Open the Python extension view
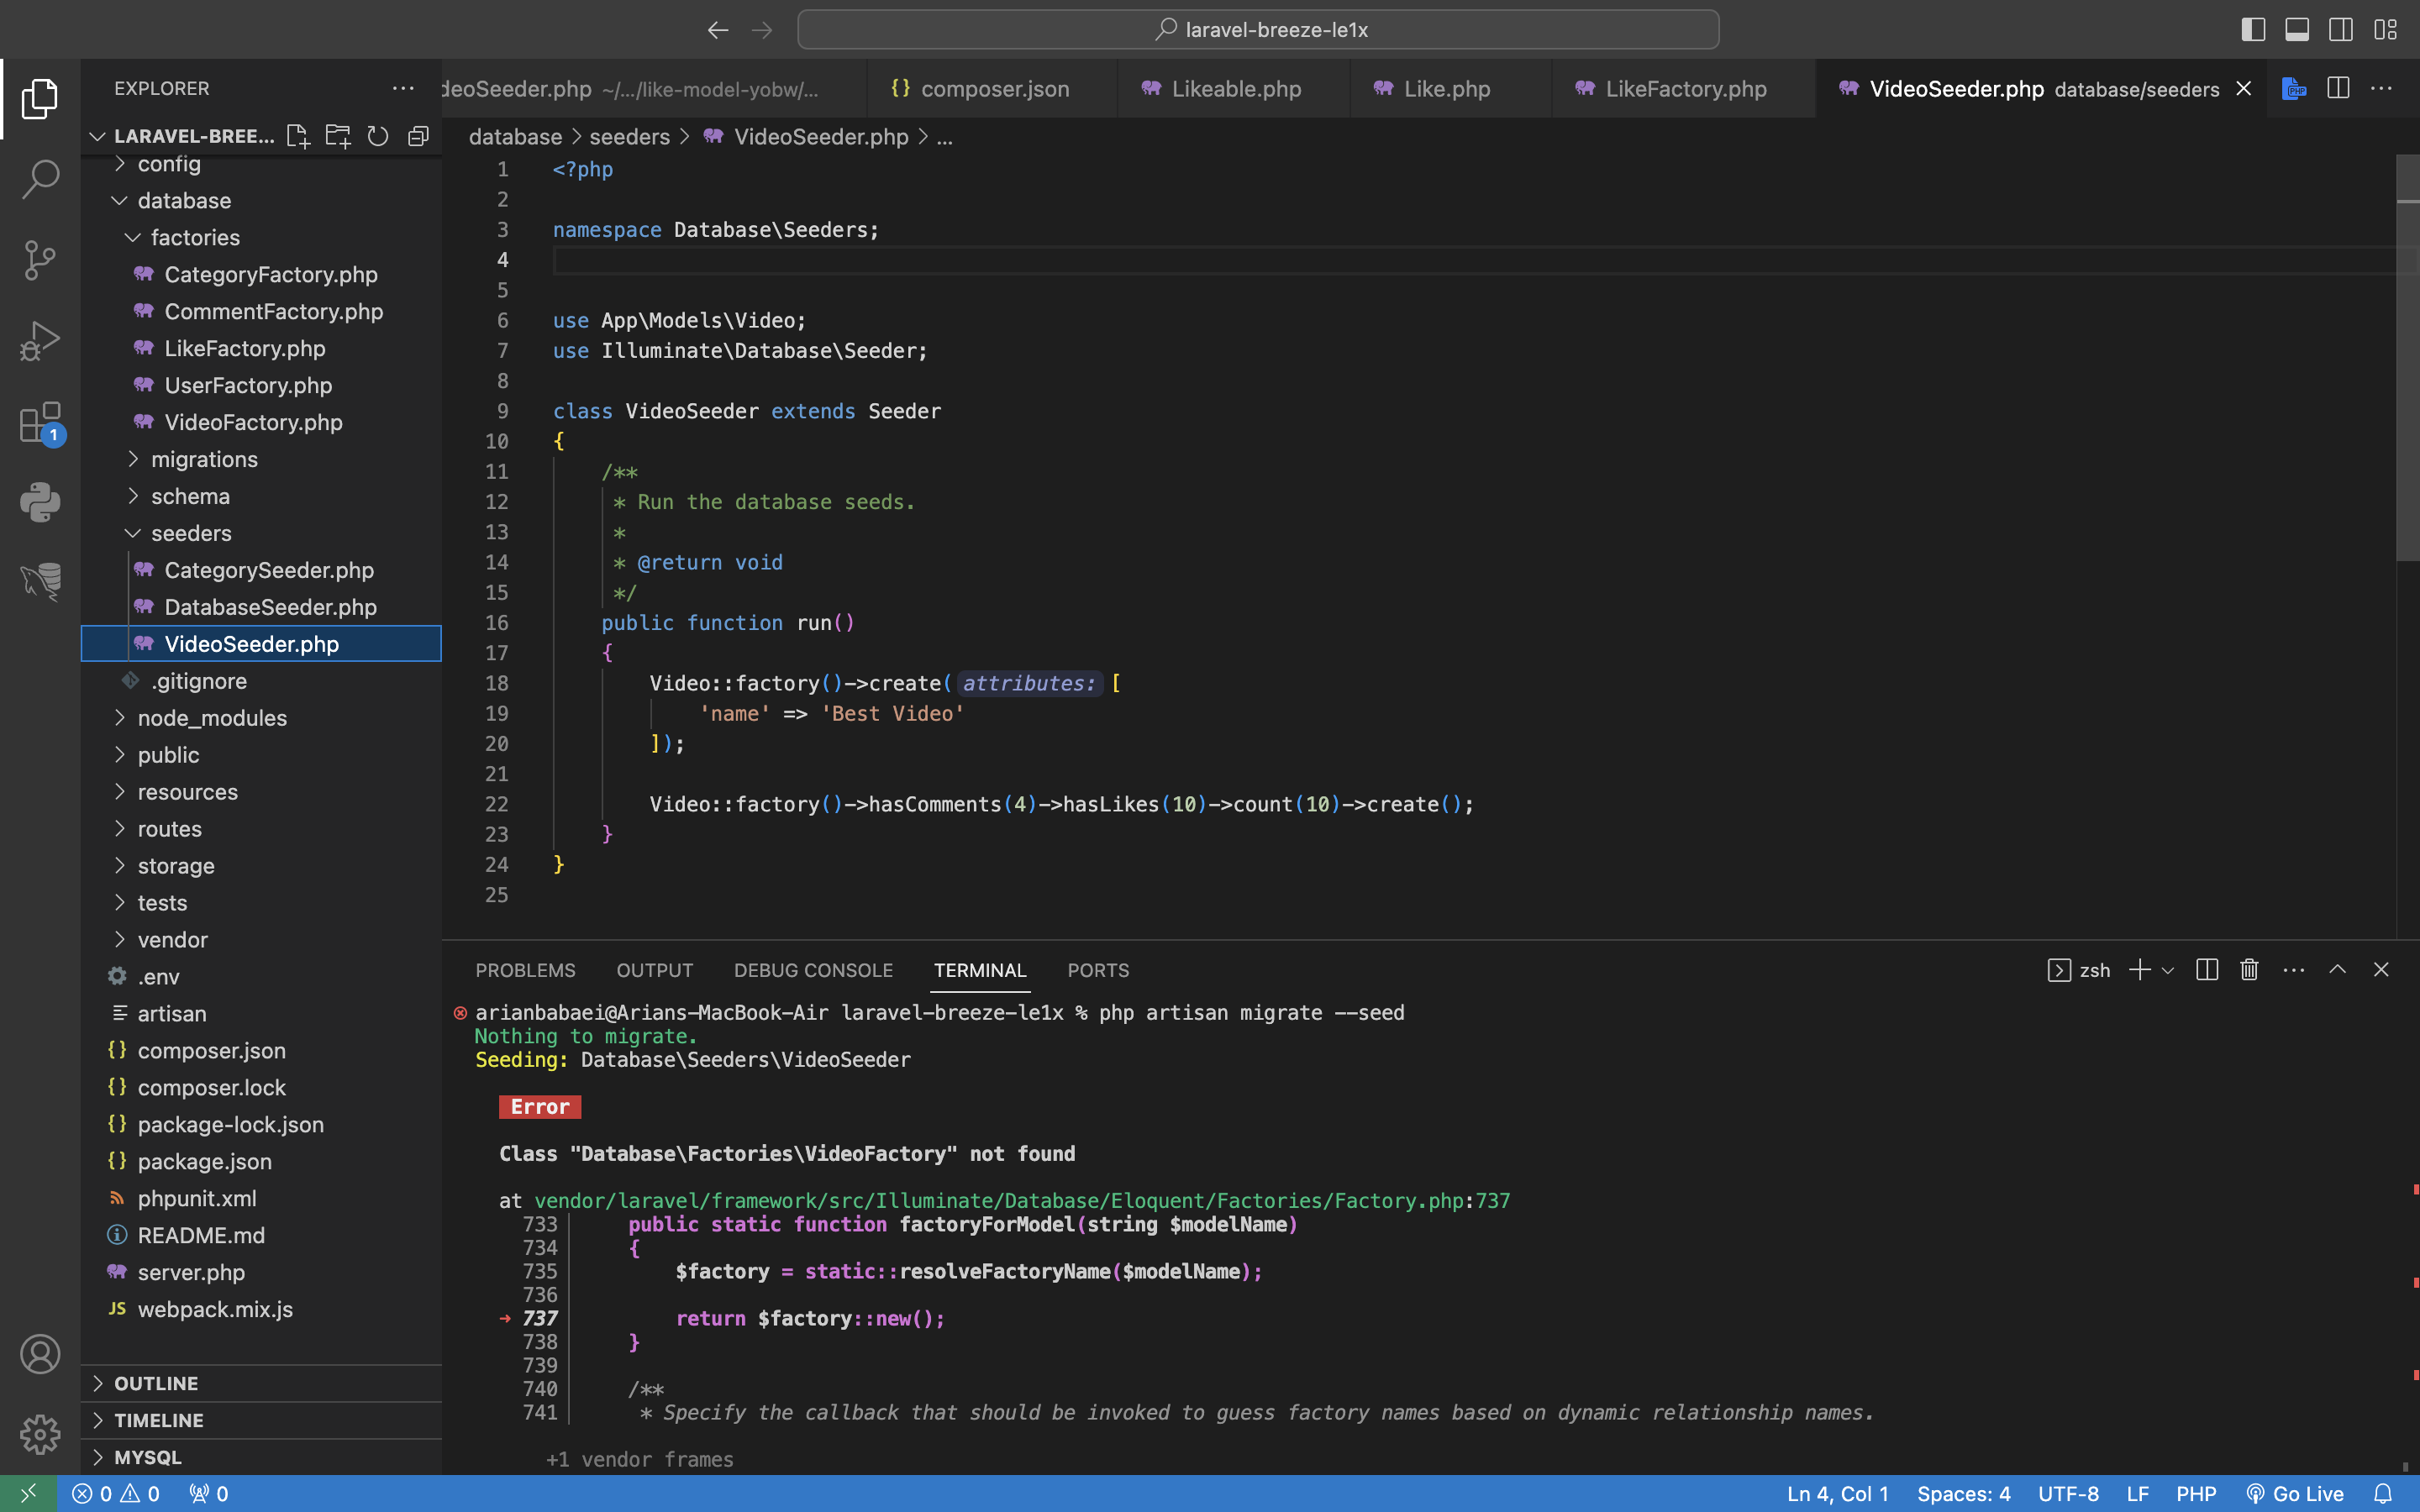The image size is (2420, 1512). [x=40, y=502]
